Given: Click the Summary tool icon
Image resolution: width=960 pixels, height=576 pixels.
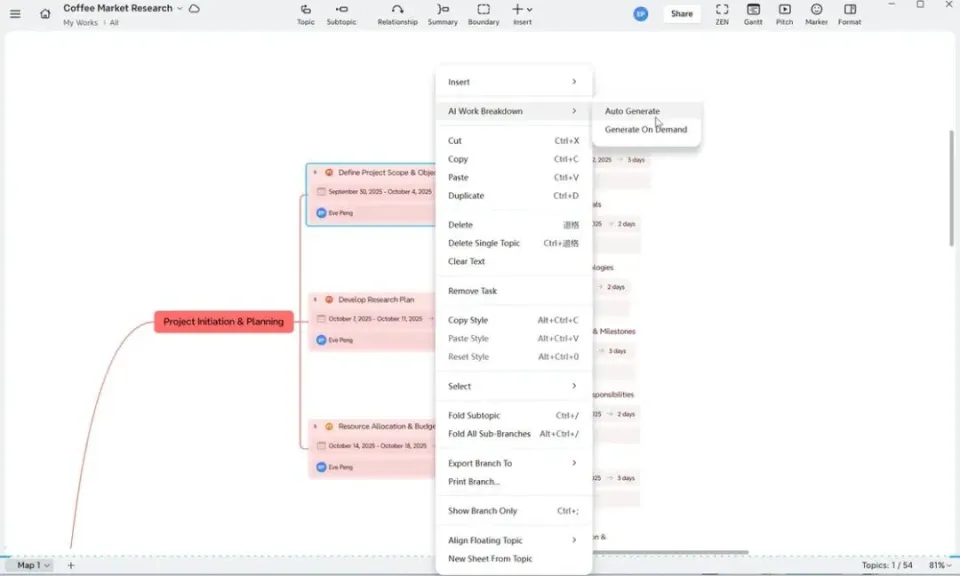Looking at the screenshot, I should 442,10.
